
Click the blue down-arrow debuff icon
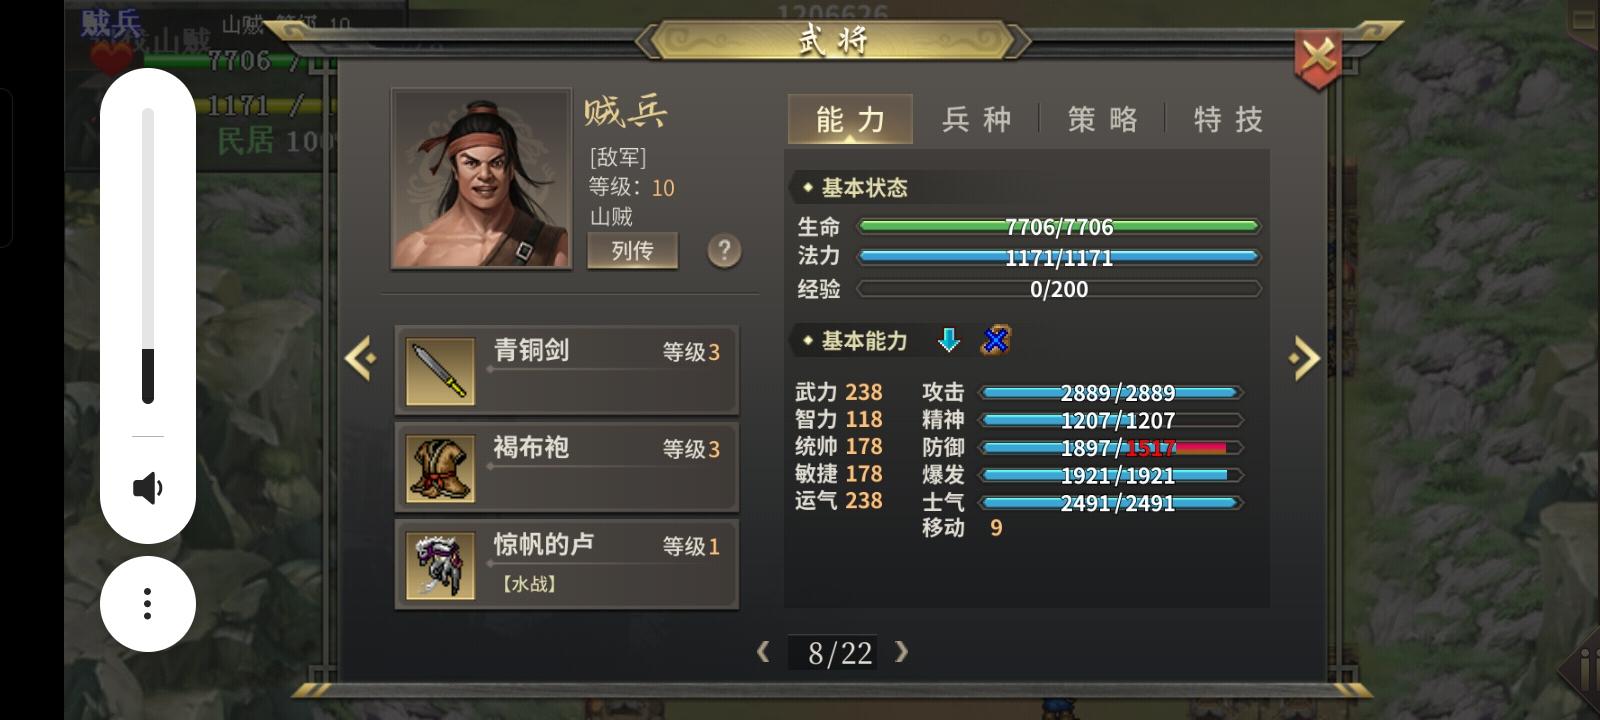click(949, 340)
